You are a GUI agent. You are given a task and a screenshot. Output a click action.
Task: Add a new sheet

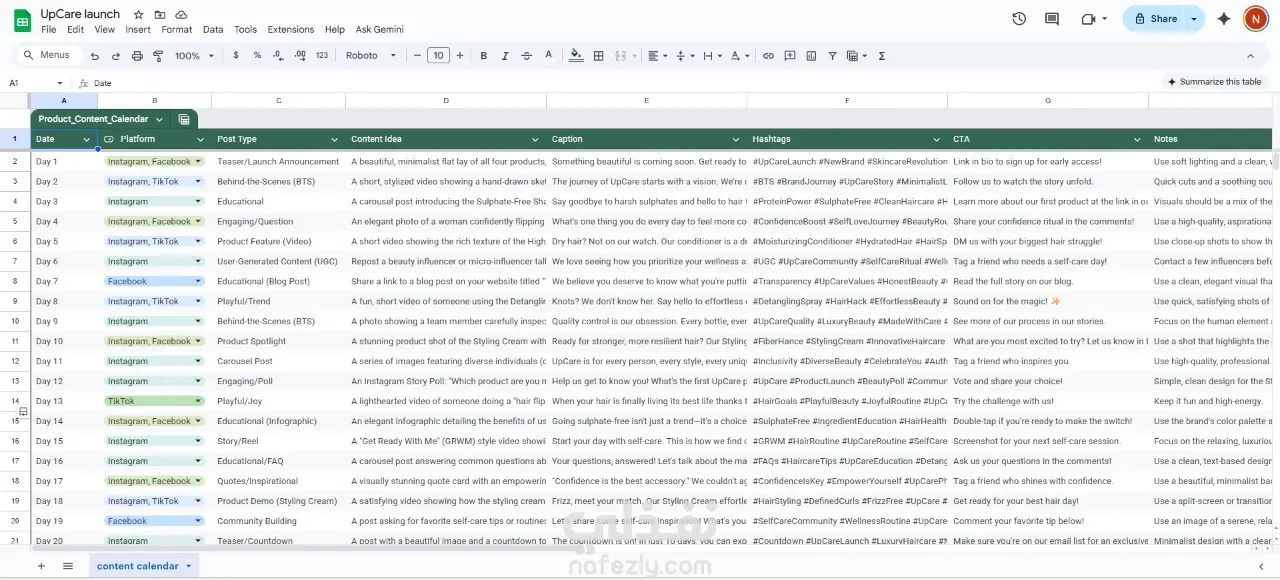click(41, 566)
